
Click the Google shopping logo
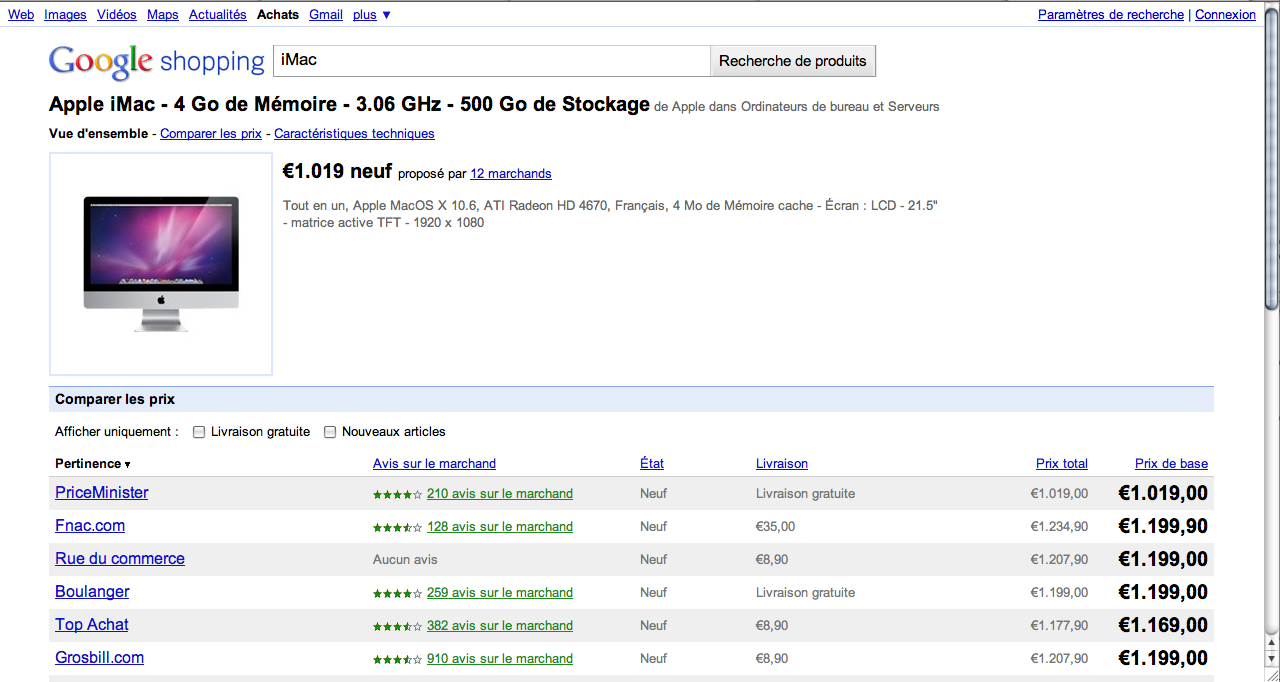pyautogui.click(x=156, y=61)
